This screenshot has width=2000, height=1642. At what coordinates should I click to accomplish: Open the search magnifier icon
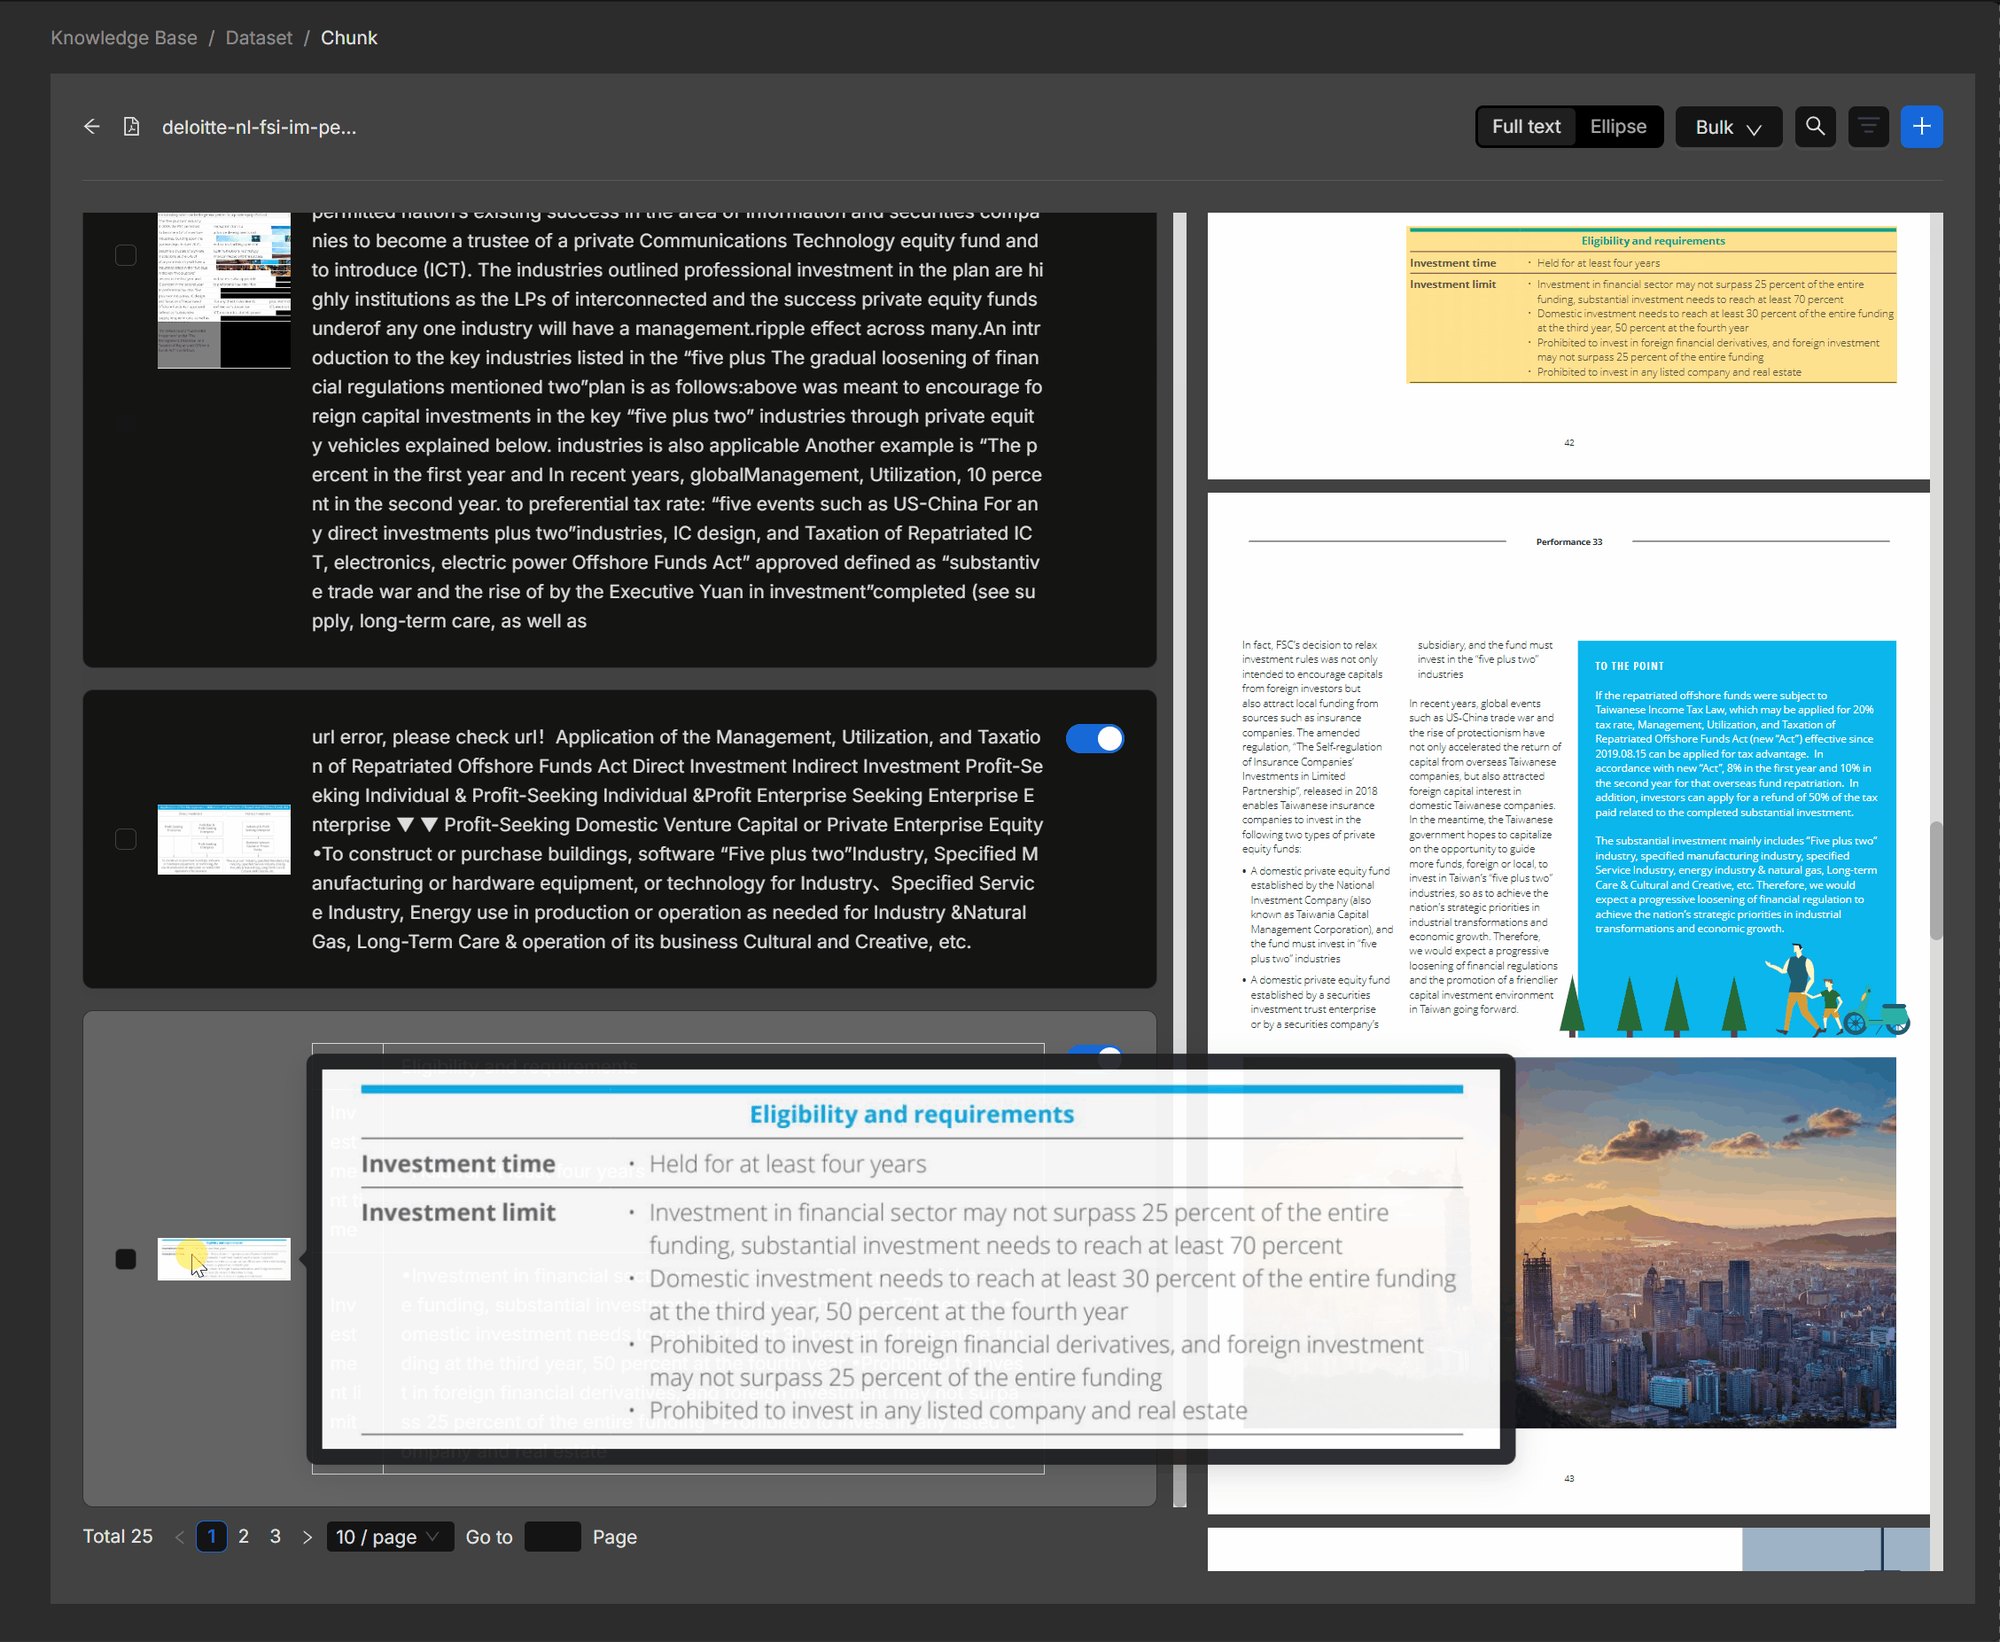click(x=1815, y=127)
